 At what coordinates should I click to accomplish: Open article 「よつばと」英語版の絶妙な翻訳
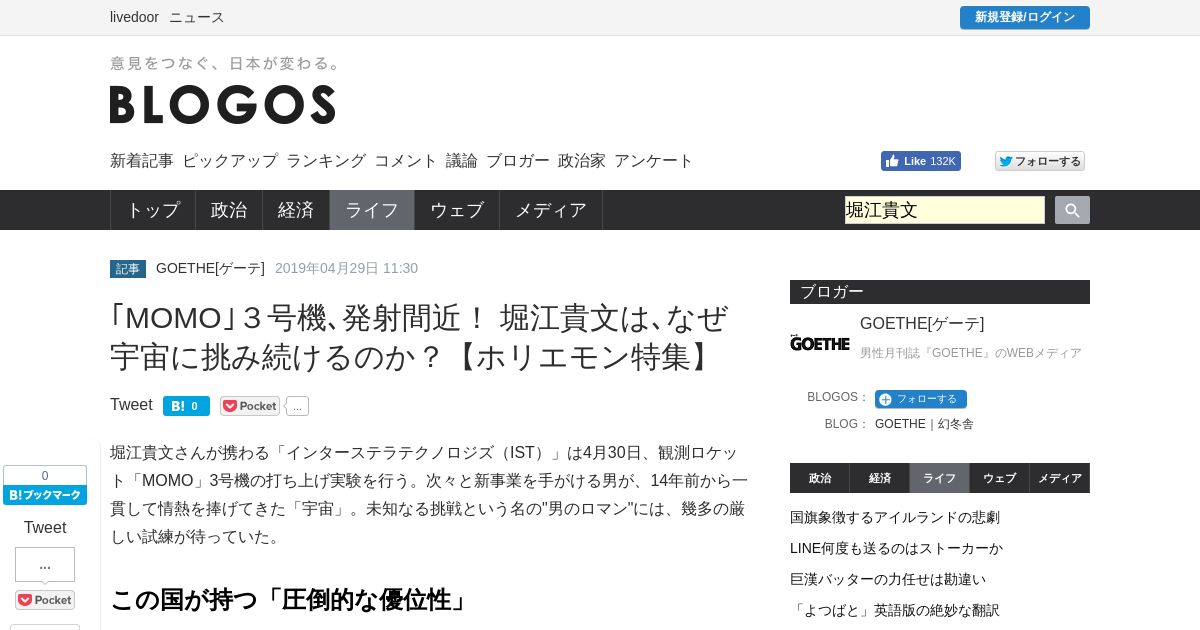coord(895,610)
